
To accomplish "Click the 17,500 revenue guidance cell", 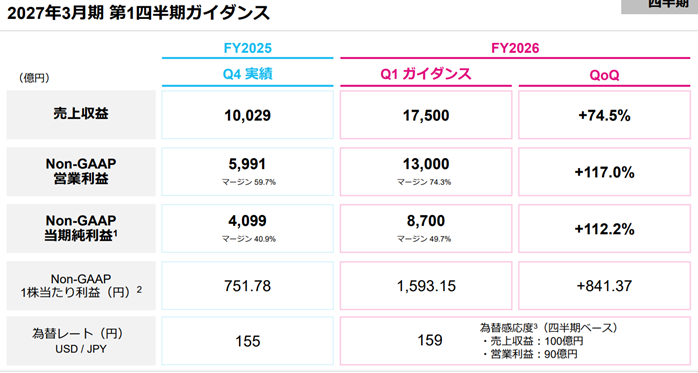I will (x=426, y=115).
